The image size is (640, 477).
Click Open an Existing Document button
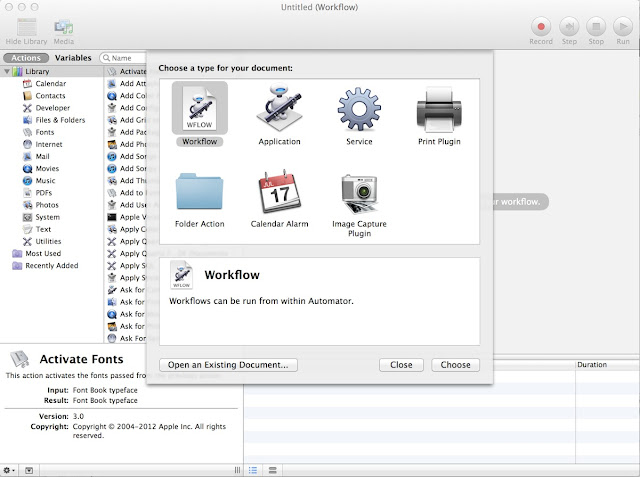(228, 365)
